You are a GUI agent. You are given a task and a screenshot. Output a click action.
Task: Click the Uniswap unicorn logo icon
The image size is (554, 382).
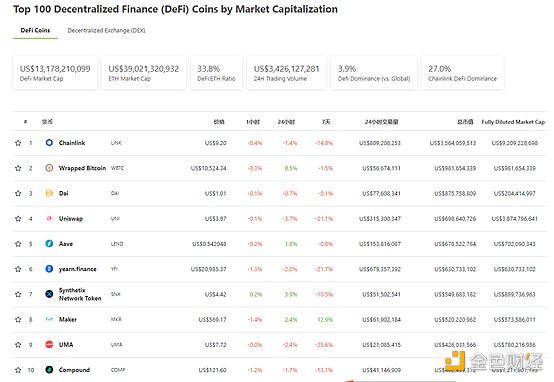(49, 218)
